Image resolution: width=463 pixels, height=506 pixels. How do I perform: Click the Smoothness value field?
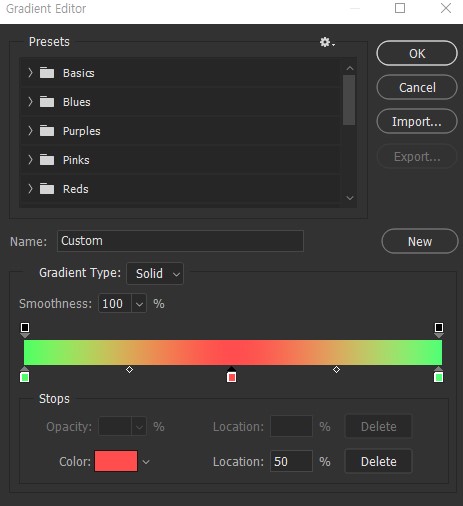pos(115,304)
